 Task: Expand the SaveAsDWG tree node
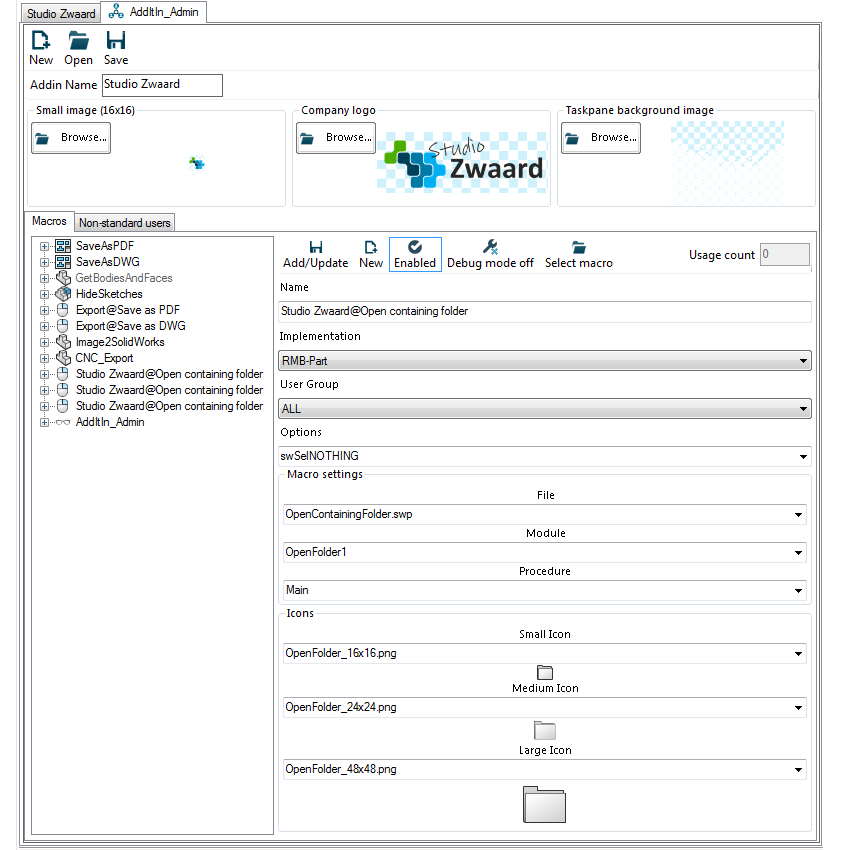(x=44, y=262)
